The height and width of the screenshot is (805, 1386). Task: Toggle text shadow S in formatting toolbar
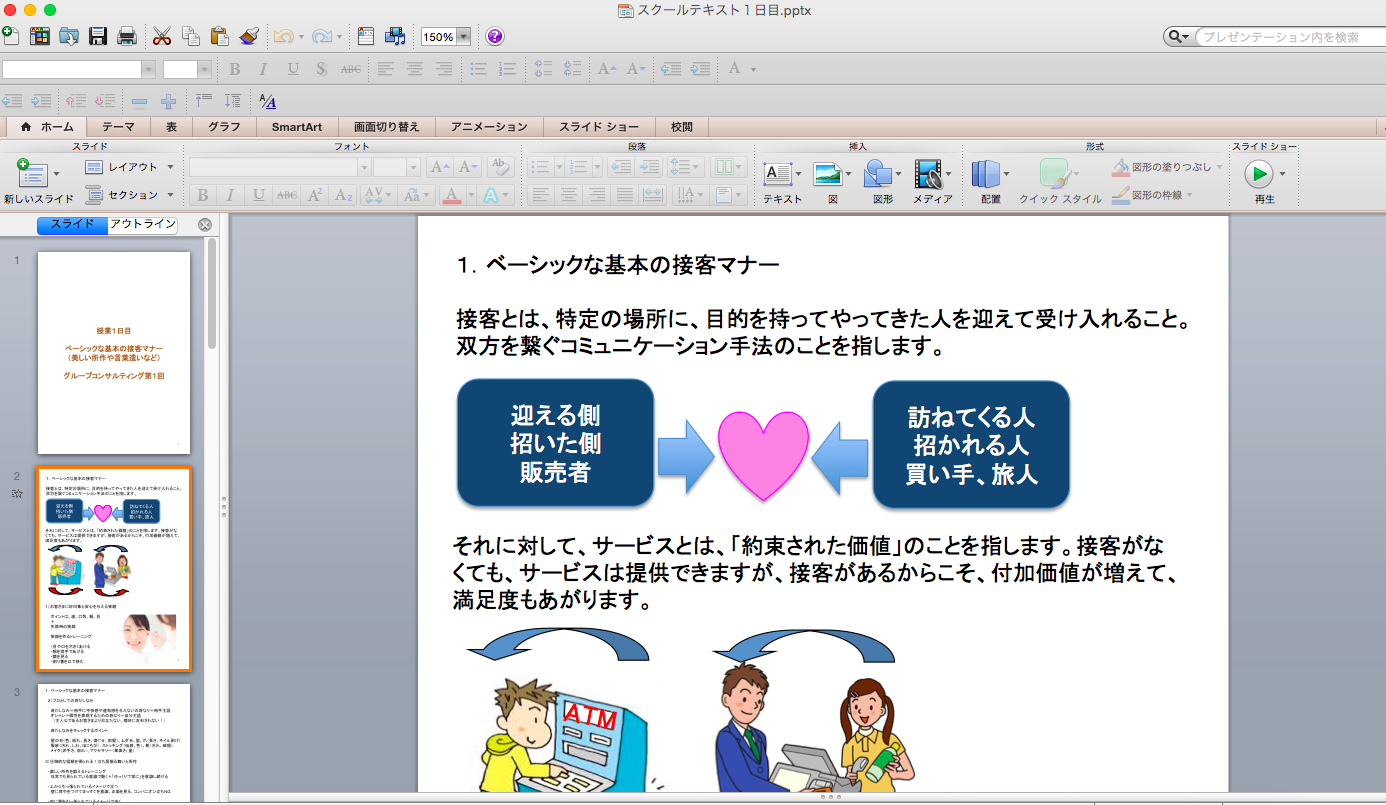[x=321, y=69]
